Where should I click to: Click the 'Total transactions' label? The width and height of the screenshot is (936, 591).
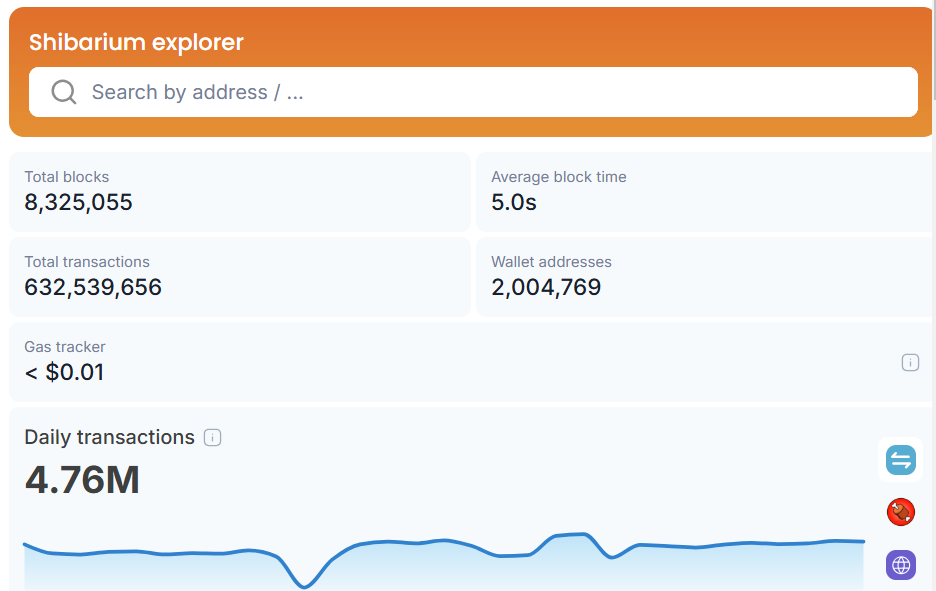(87, 262)
